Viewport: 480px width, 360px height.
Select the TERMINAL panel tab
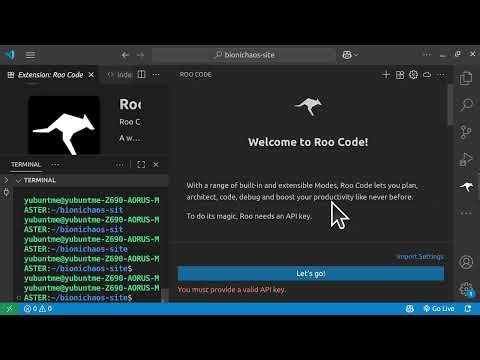(26, 165)
